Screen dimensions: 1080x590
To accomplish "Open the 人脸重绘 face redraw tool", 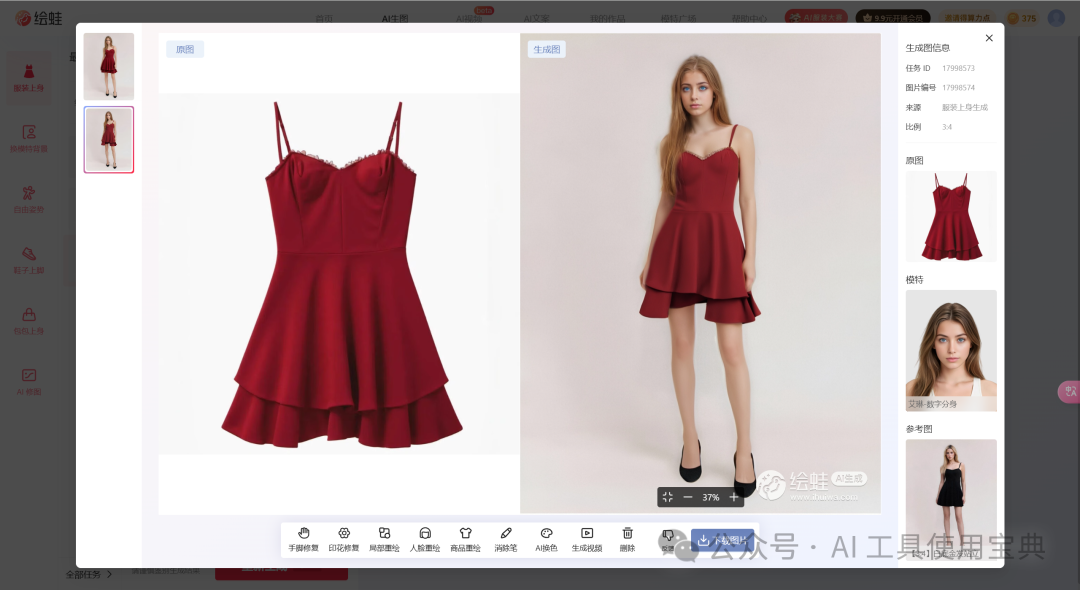I will click(x=425, y=538).
